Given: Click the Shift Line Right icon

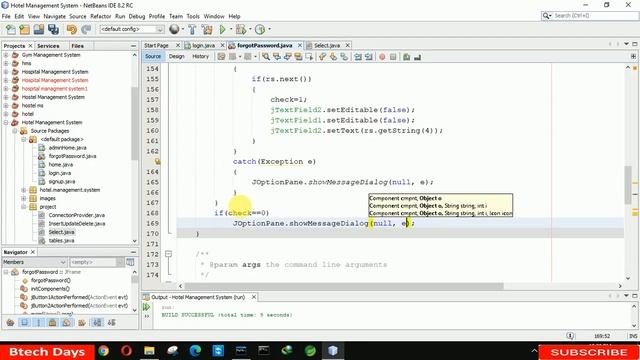Looking at the screenshot, I should pyautogui.click(x=369, y=57).
